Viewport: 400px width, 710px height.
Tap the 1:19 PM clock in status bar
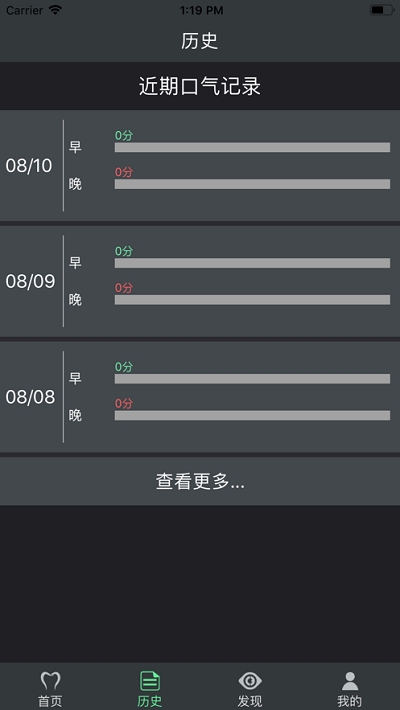(x=201, y=10)
